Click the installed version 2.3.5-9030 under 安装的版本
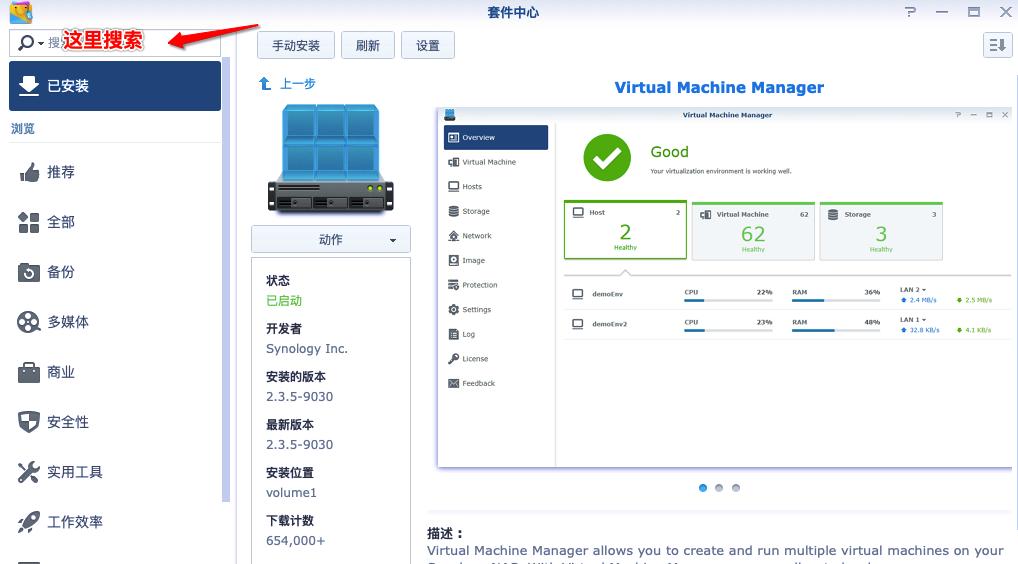 [x=299, y=397]
